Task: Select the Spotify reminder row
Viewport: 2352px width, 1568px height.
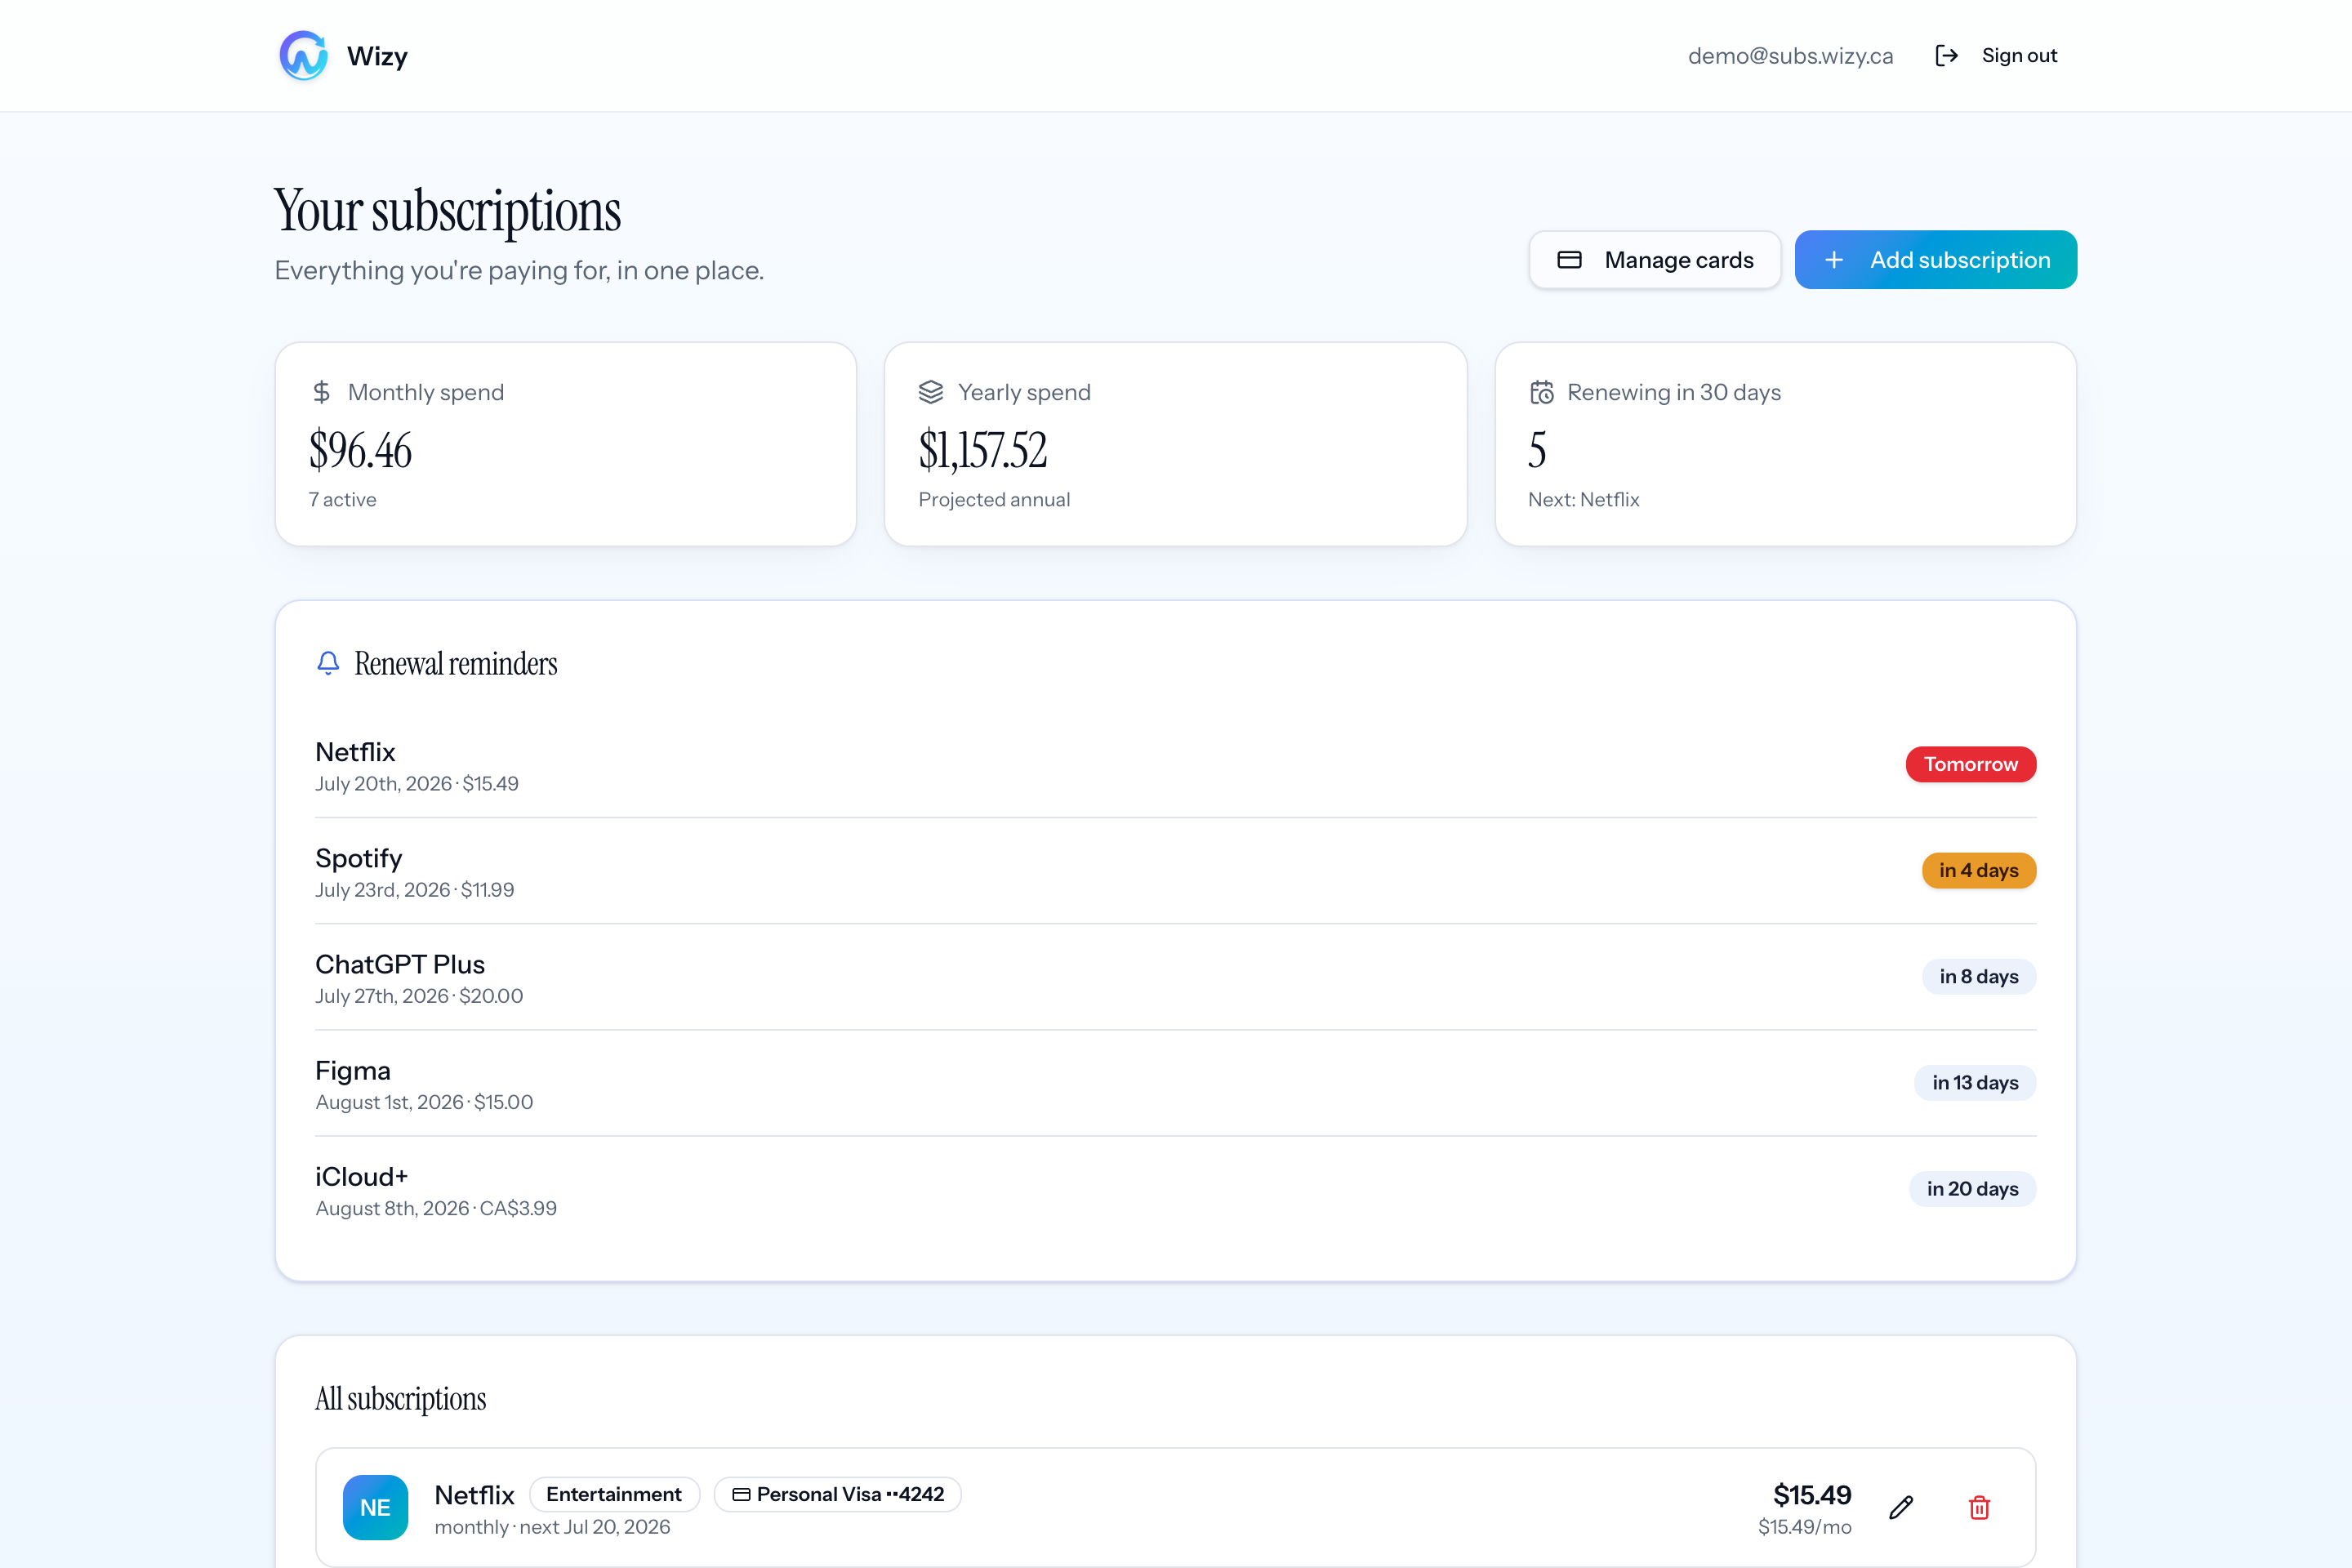Action: coord(1175,872)
